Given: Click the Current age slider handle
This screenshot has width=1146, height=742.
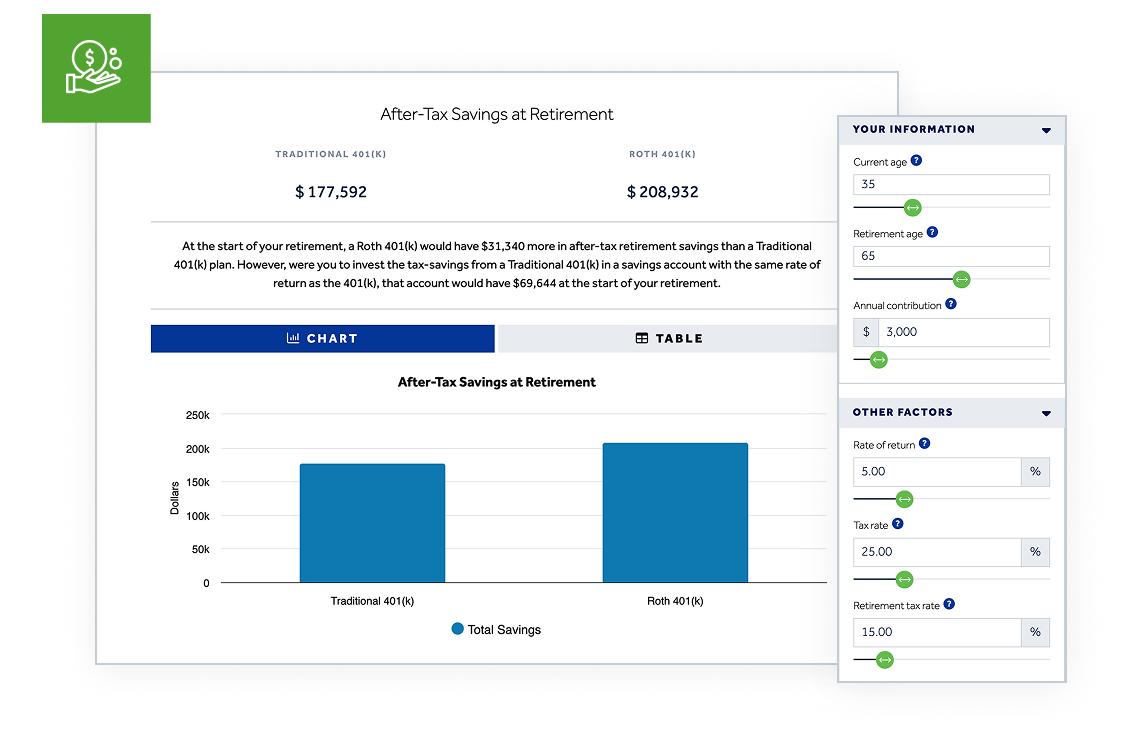Looking at the screenshot, I should [912, 208].
